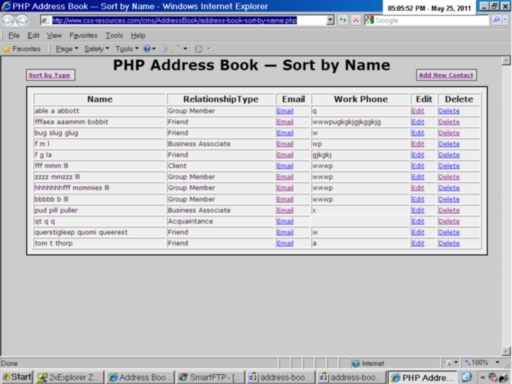This screenshot has width=512, height=384.
Task: Click the Refresh icon beside the address bar
Action: click(x=343, y=20)
